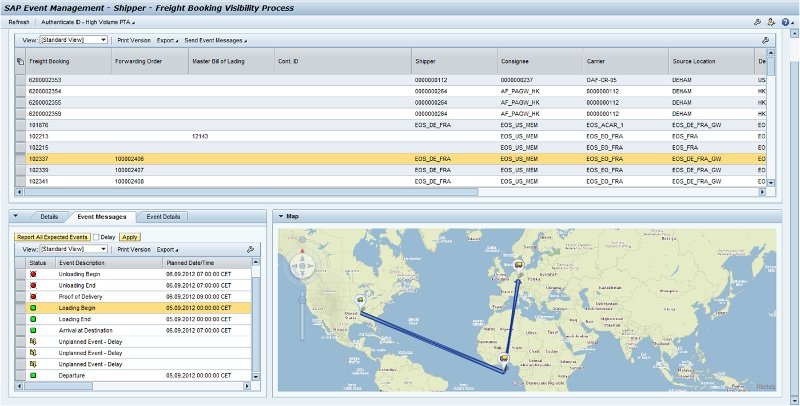Screen dimensions: 800x406
Task: Click the red status icon for Unloading Begin
Action: point(33,274)
